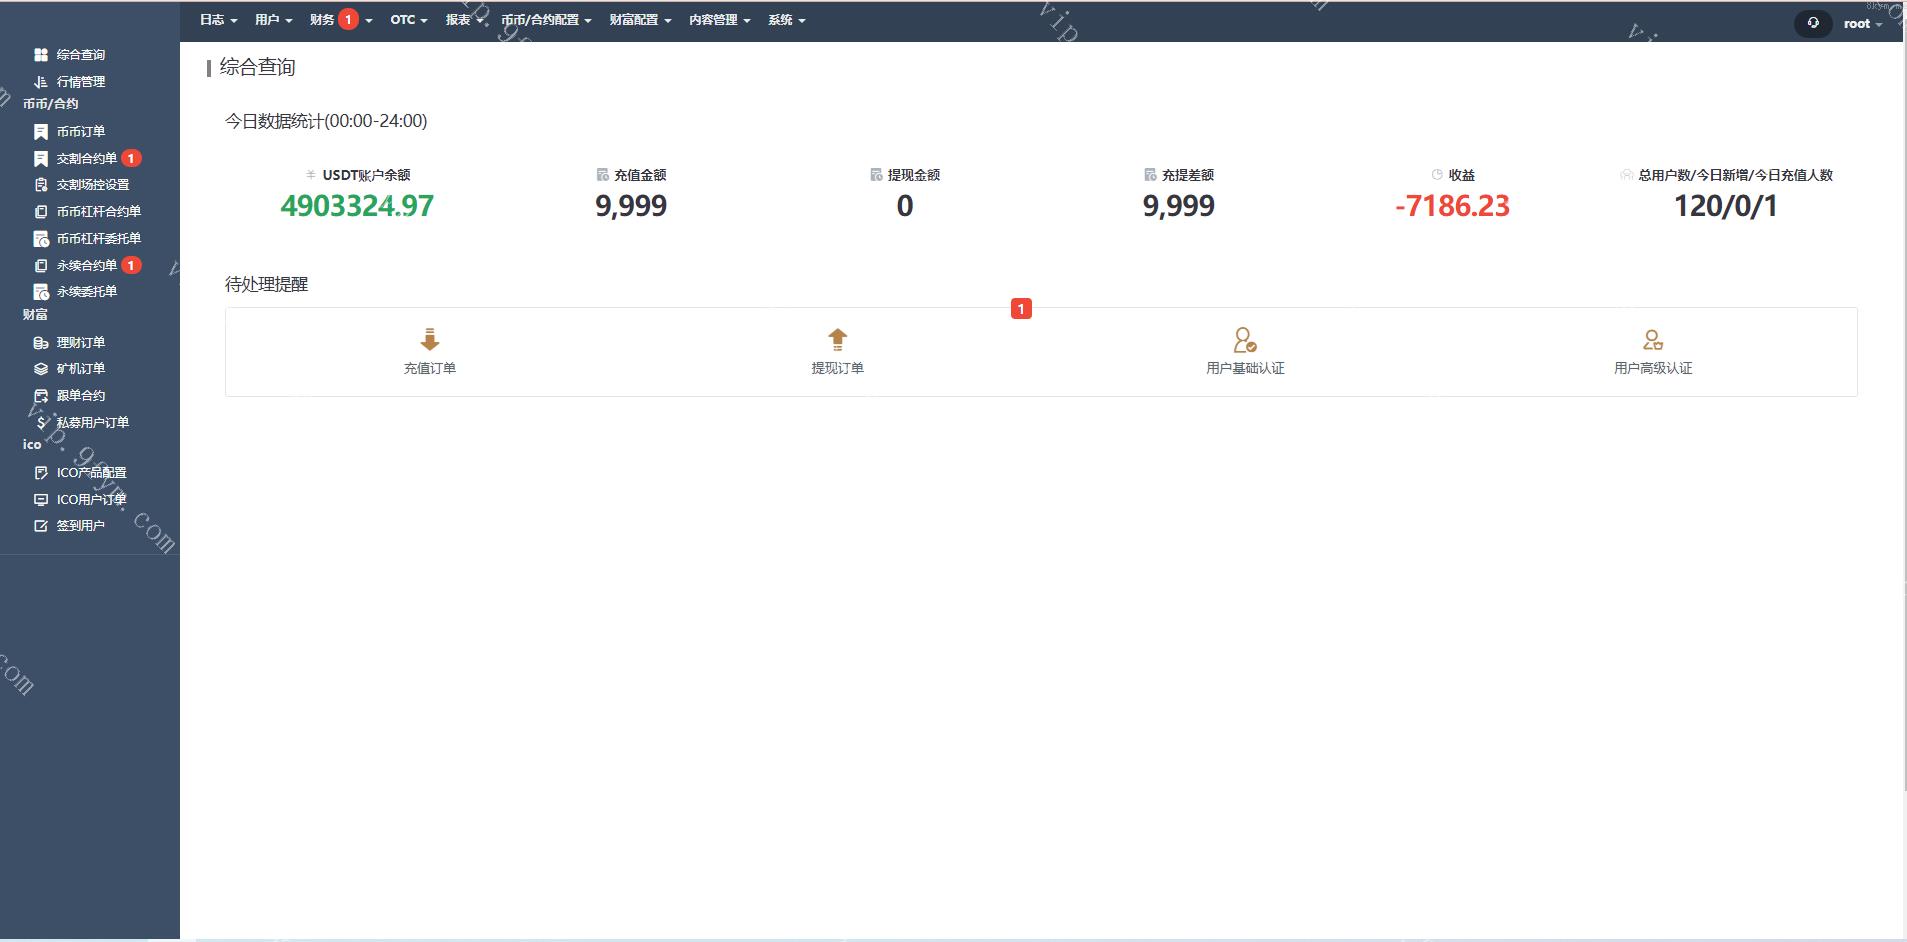Click the 行情管理 icon in sidebar

coord(41,82)
